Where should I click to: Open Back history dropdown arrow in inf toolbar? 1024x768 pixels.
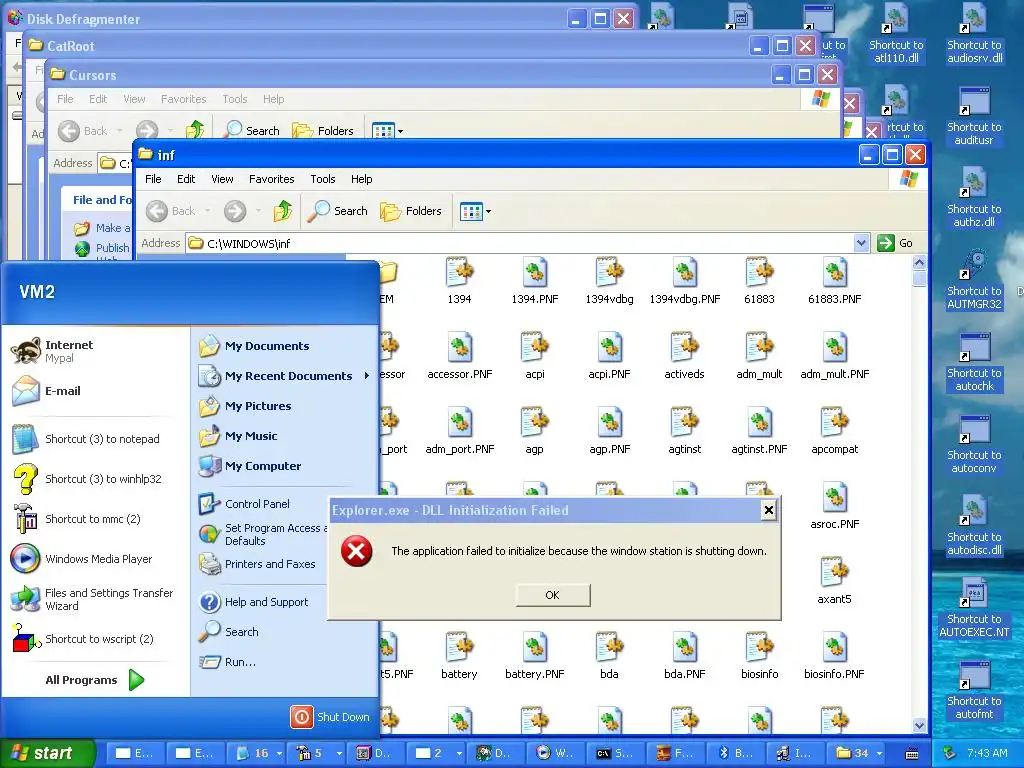[208, 211]
